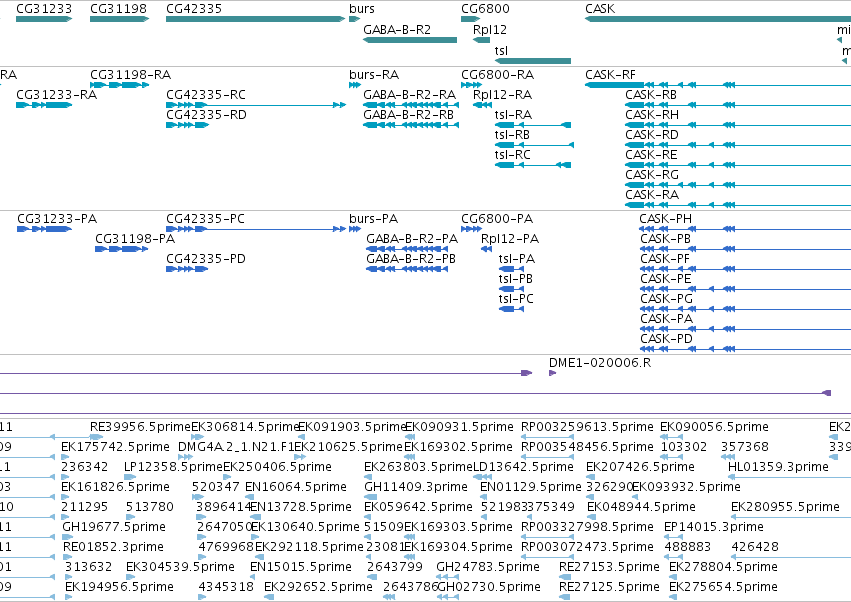Image resolution: width=851 pixels, height=602 pixels.
Task: Open the Rpl12-PA protein label
Action: coord(510,239)
